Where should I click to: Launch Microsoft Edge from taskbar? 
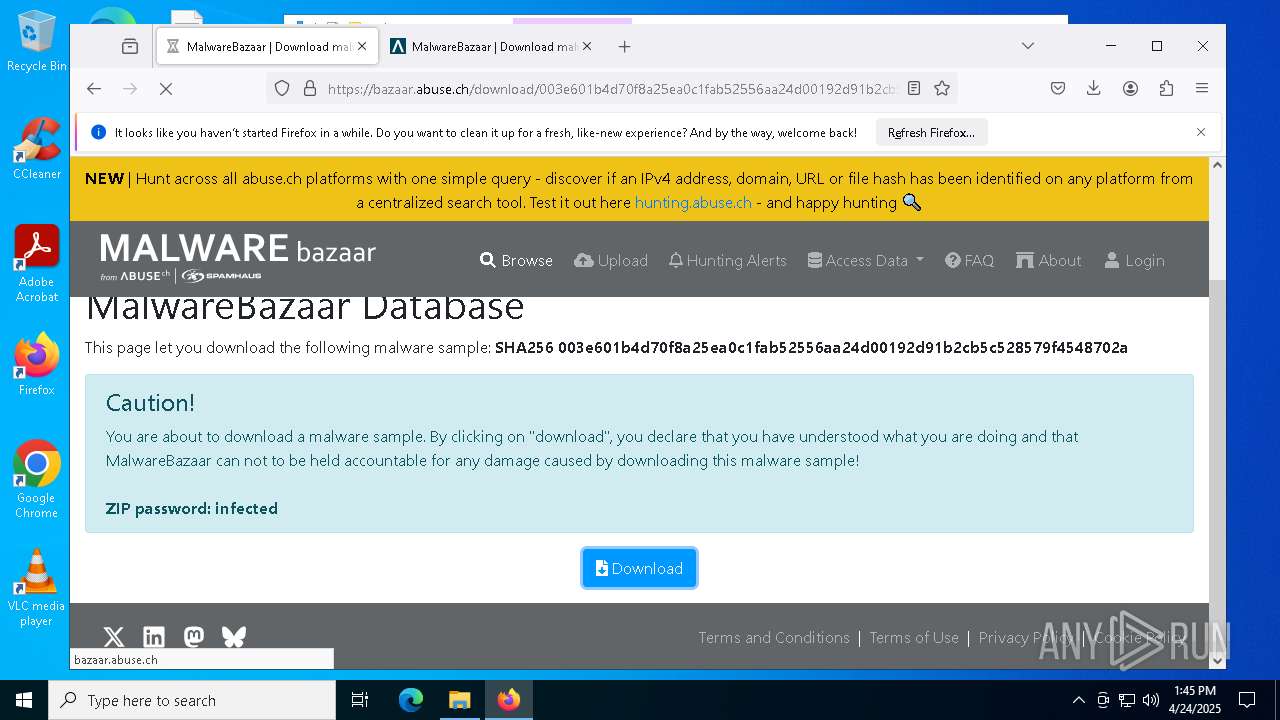tap(411, 700)
